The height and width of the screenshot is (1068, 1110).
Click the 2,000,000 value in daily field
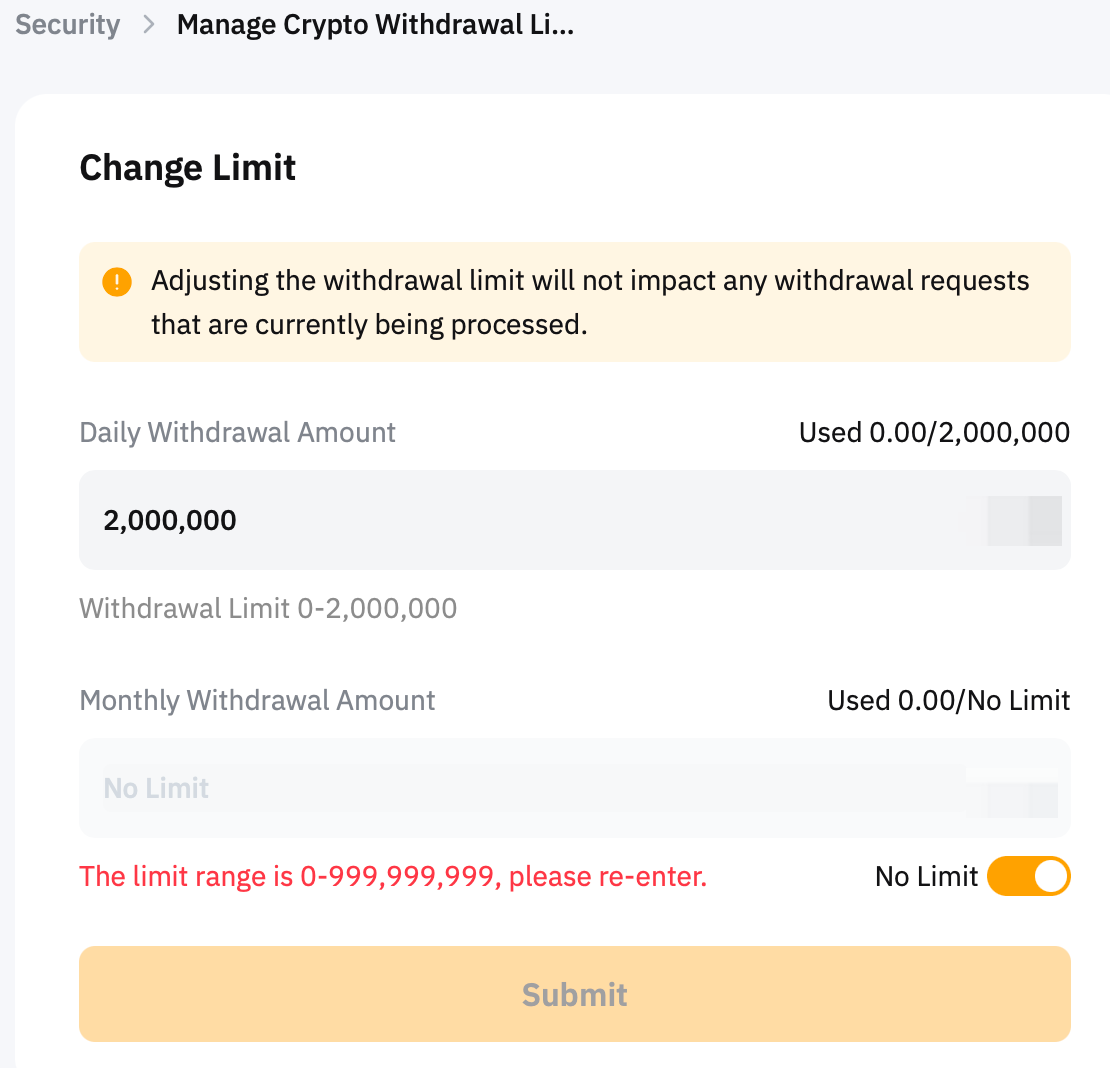pos(170,520)
